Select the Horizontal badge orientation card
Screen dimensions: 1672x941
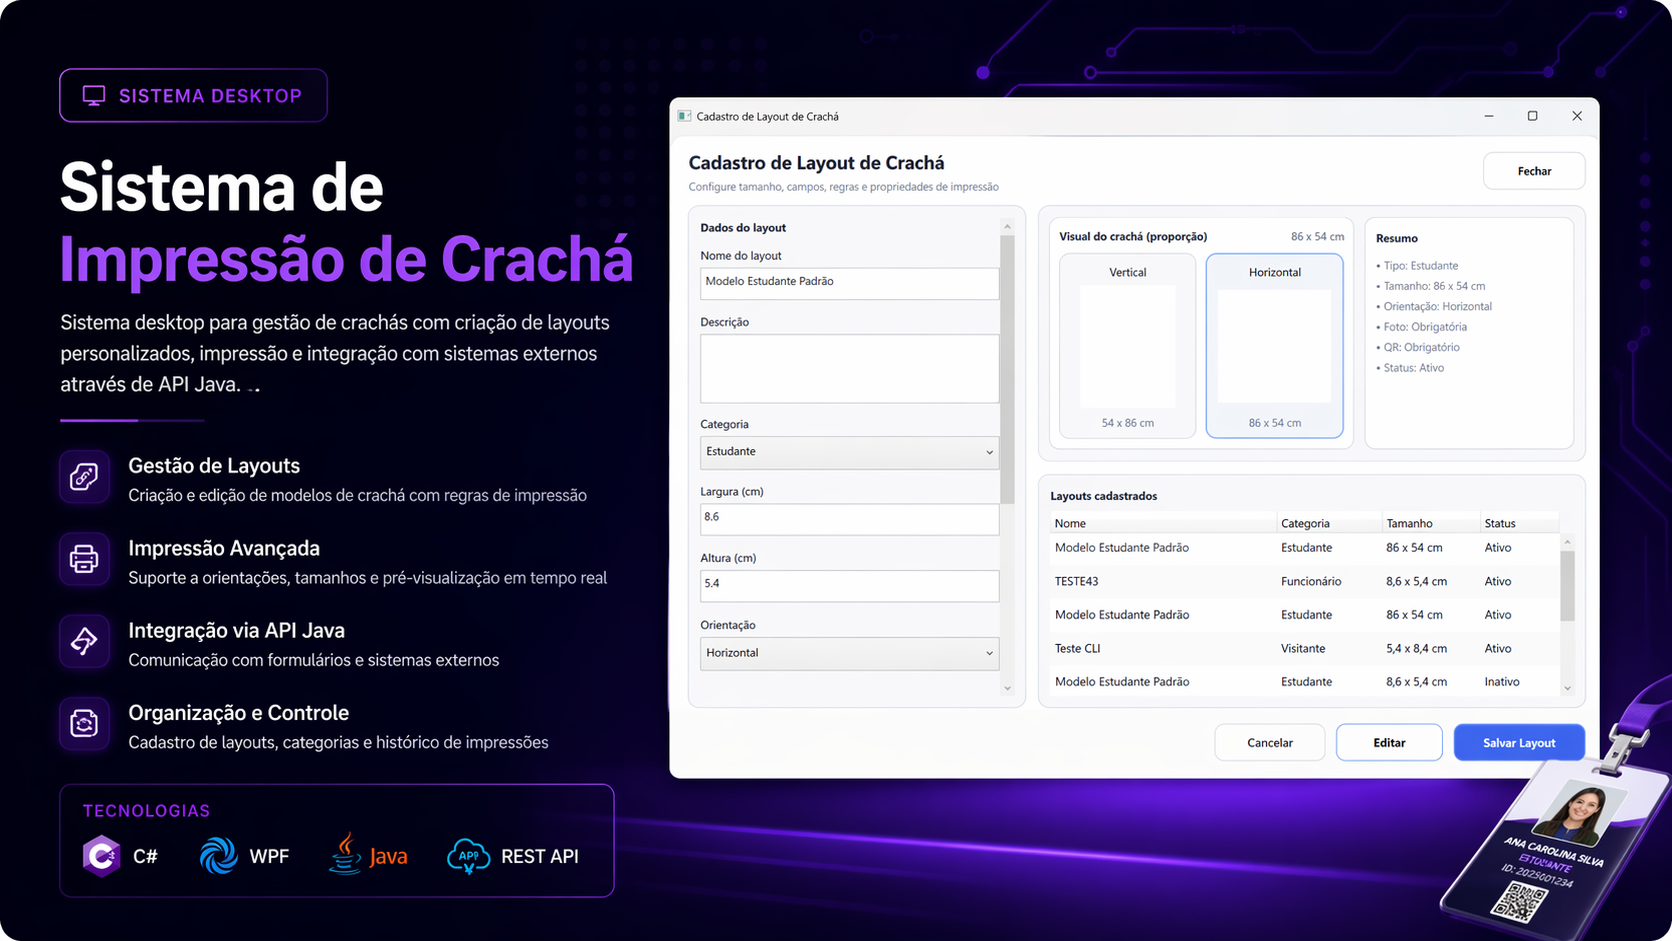(1274, 345)
